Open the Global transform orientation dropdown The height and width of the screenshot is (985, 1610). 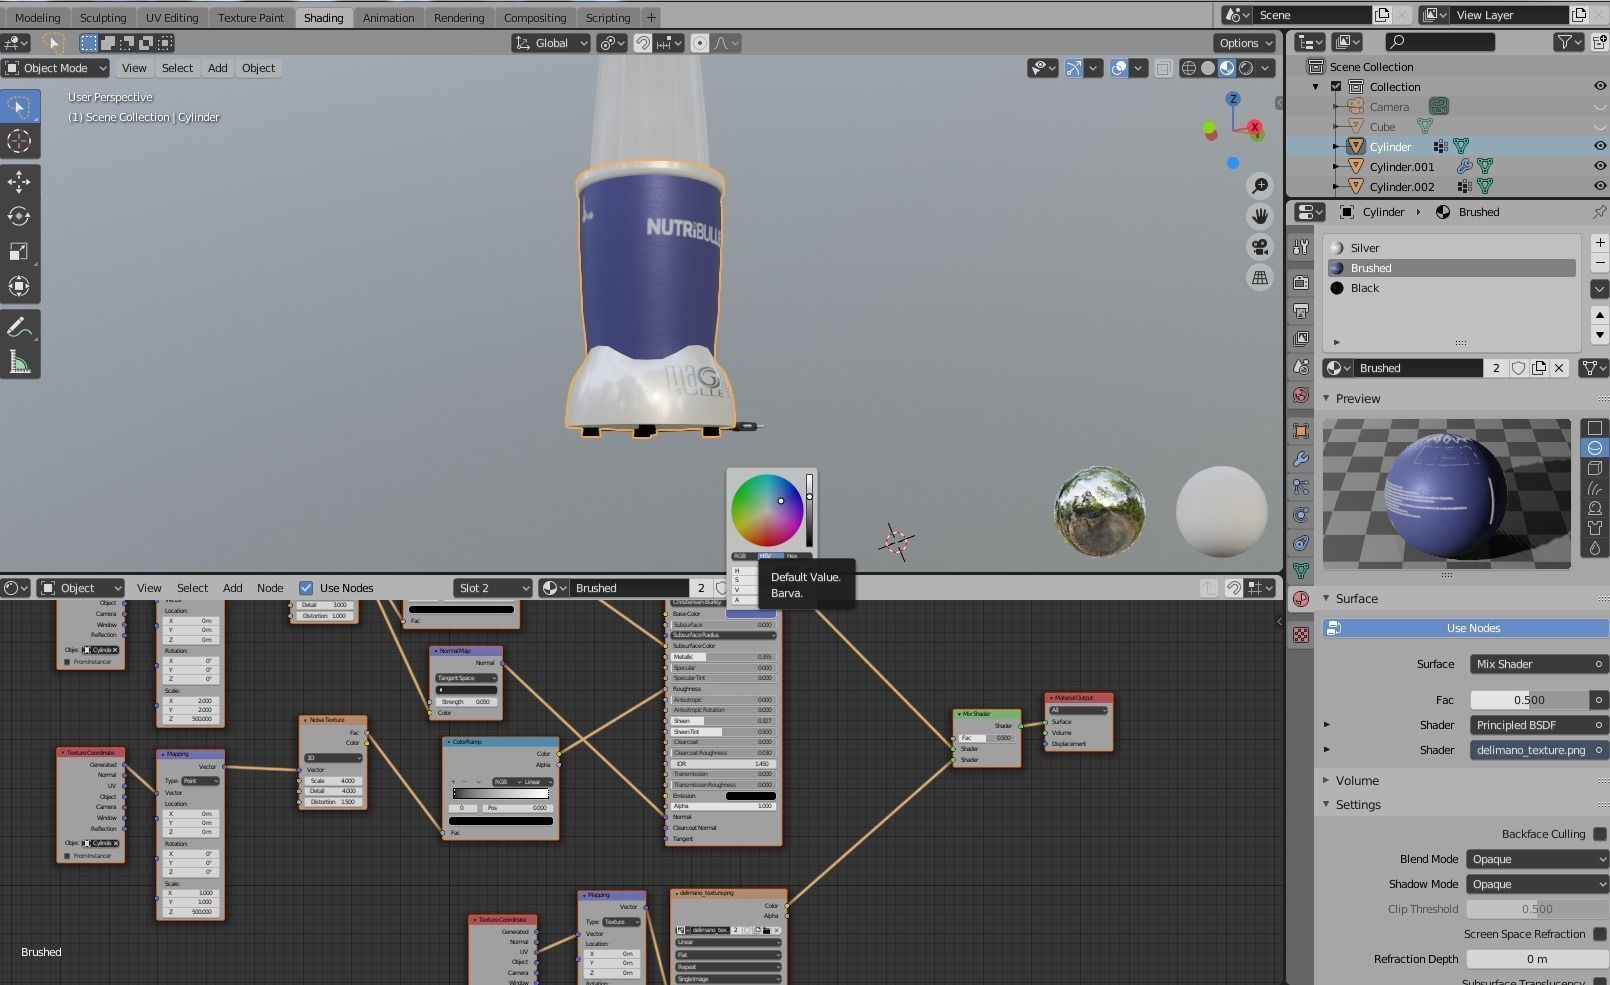[551, 43]
